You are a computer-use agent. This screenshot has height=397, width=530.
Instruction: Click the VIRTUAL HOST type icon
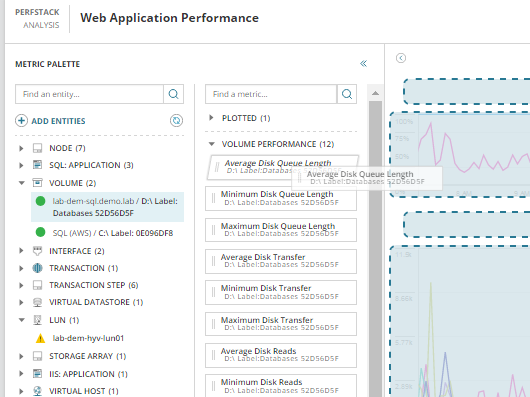pos(37,391)
